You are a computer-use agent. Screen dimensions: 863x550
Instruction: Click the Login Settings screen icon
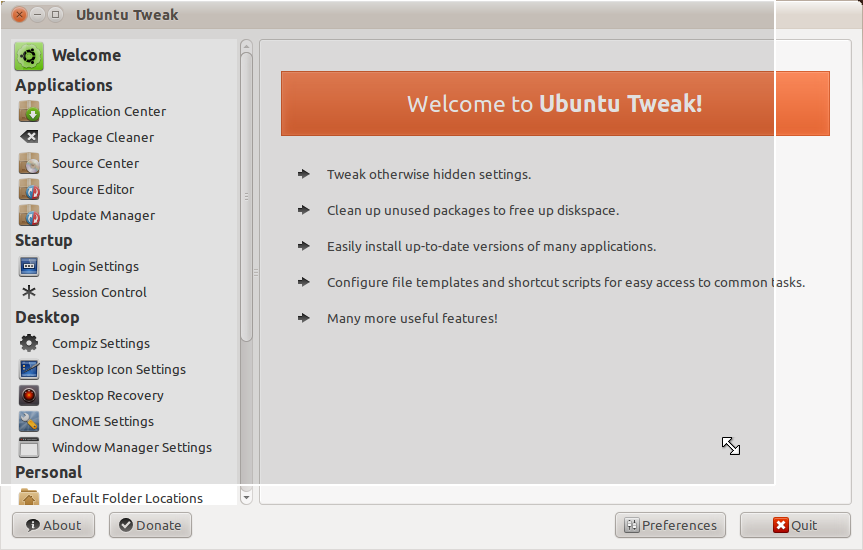[x=29, y=266]
